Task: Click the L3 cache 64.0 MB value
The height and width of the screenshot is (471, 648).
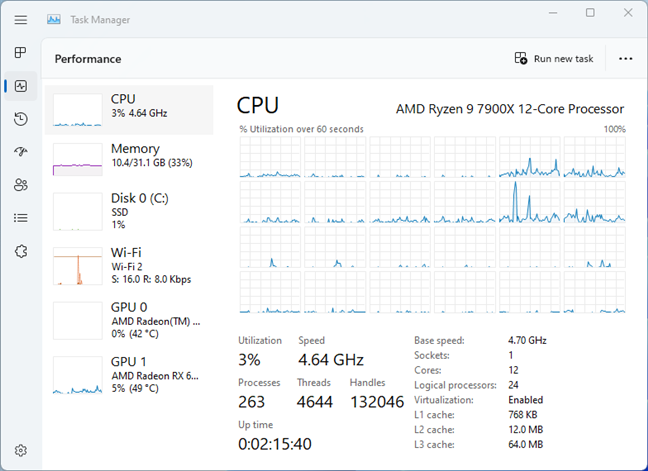Action: click(x=526, y=445)
